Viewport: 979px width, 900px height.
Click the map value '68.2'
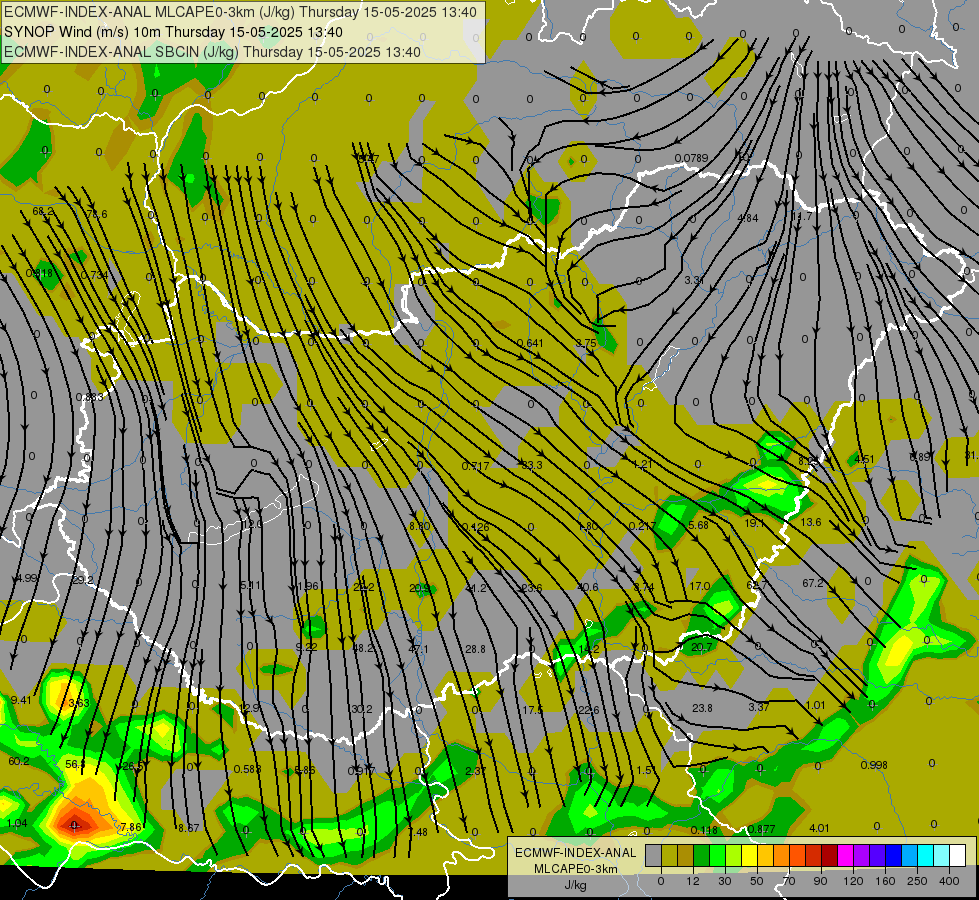[x=42, y=212]
